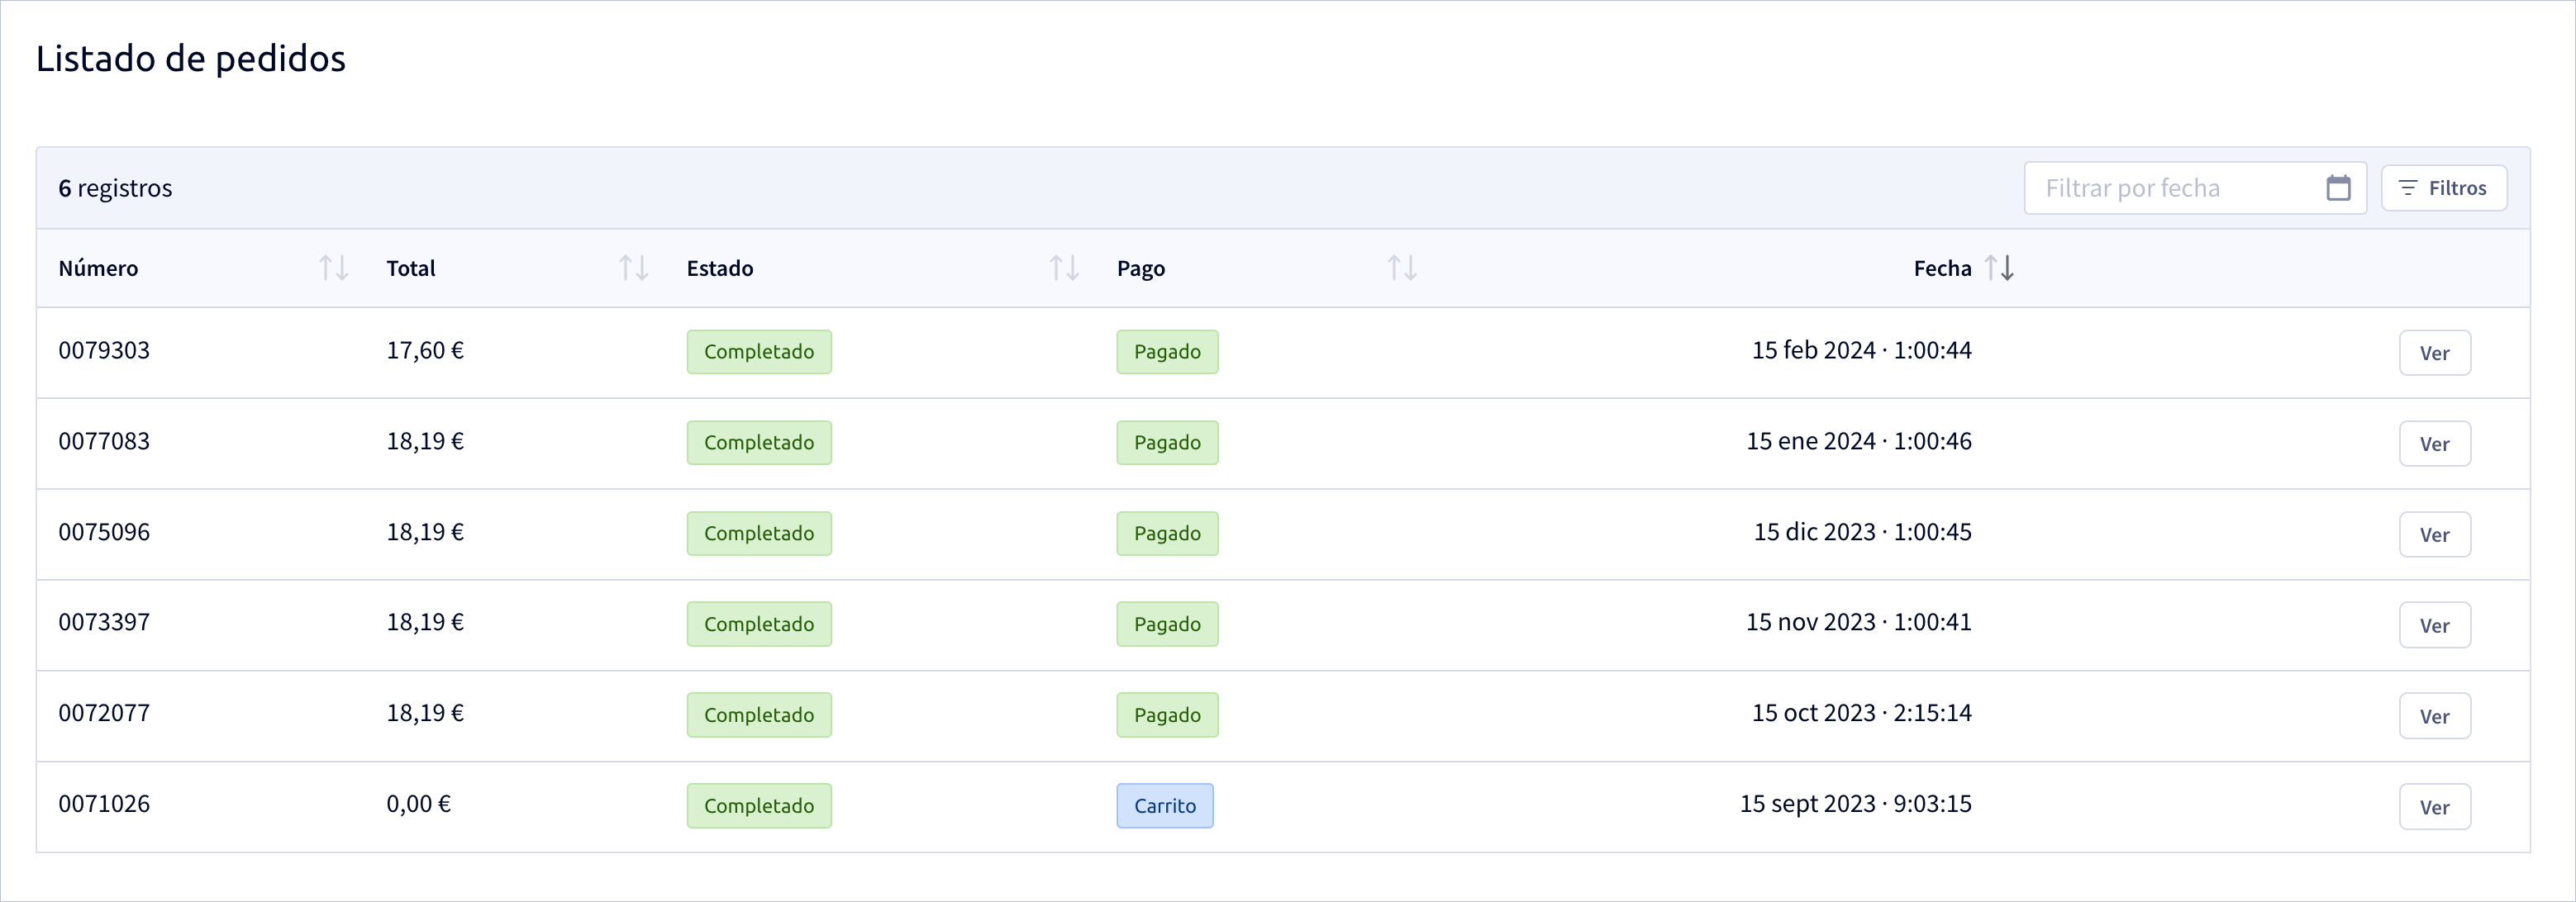2576x902 pixels.
Task: Click date 15 nov 2023 · 1:00:41
Action: pyautogui.click(x=1859, y=622)
